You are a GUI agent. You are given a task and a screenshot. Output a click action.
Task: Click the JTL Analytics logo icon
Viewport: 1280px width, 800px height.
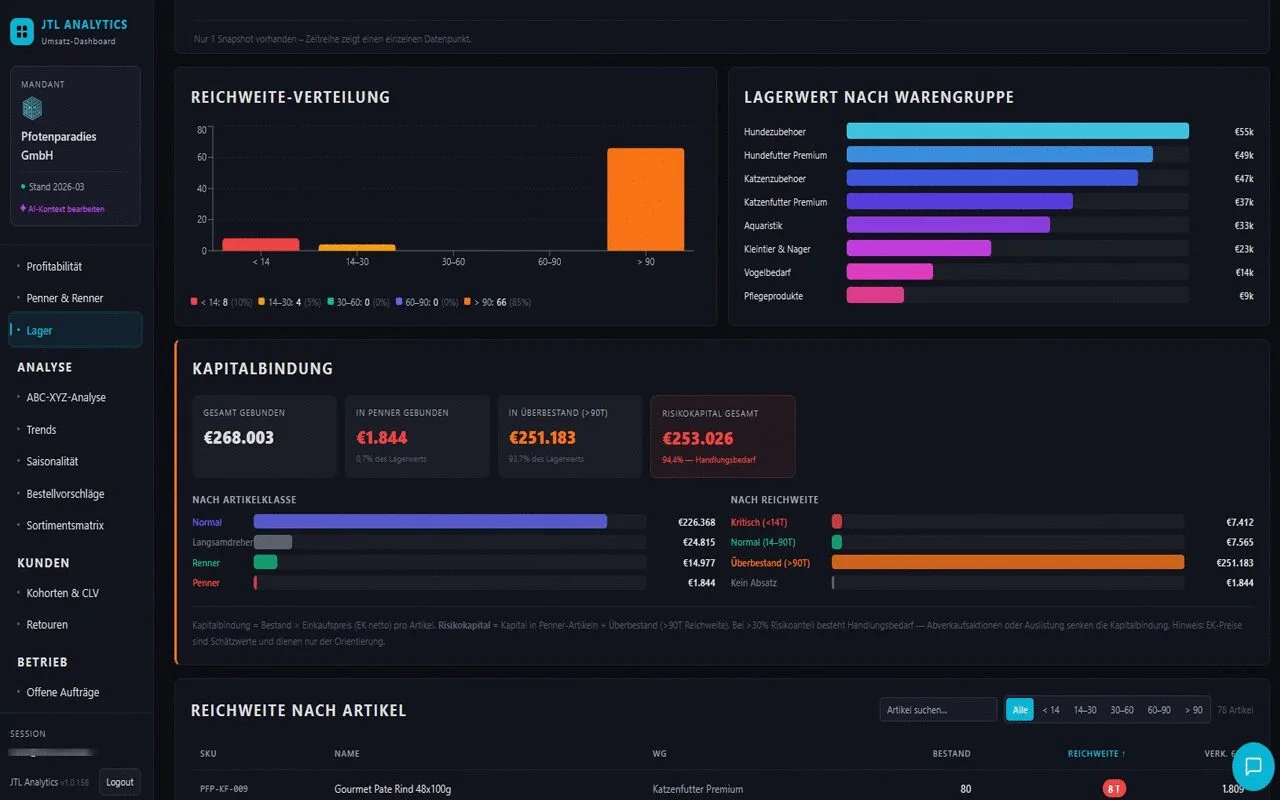(x=22, y=31)
